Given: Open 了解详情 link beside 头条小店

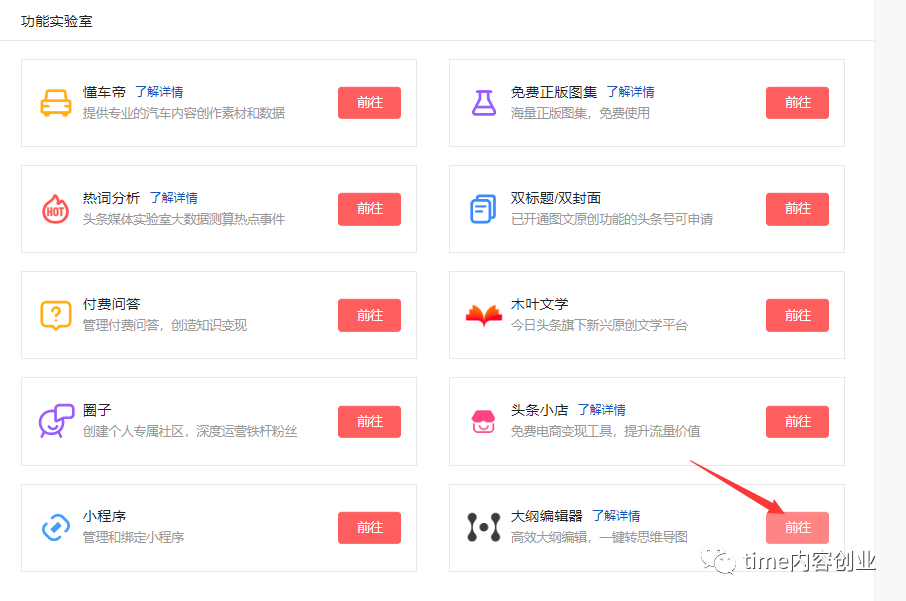Looking at the screenshot, I should [601, 410].
